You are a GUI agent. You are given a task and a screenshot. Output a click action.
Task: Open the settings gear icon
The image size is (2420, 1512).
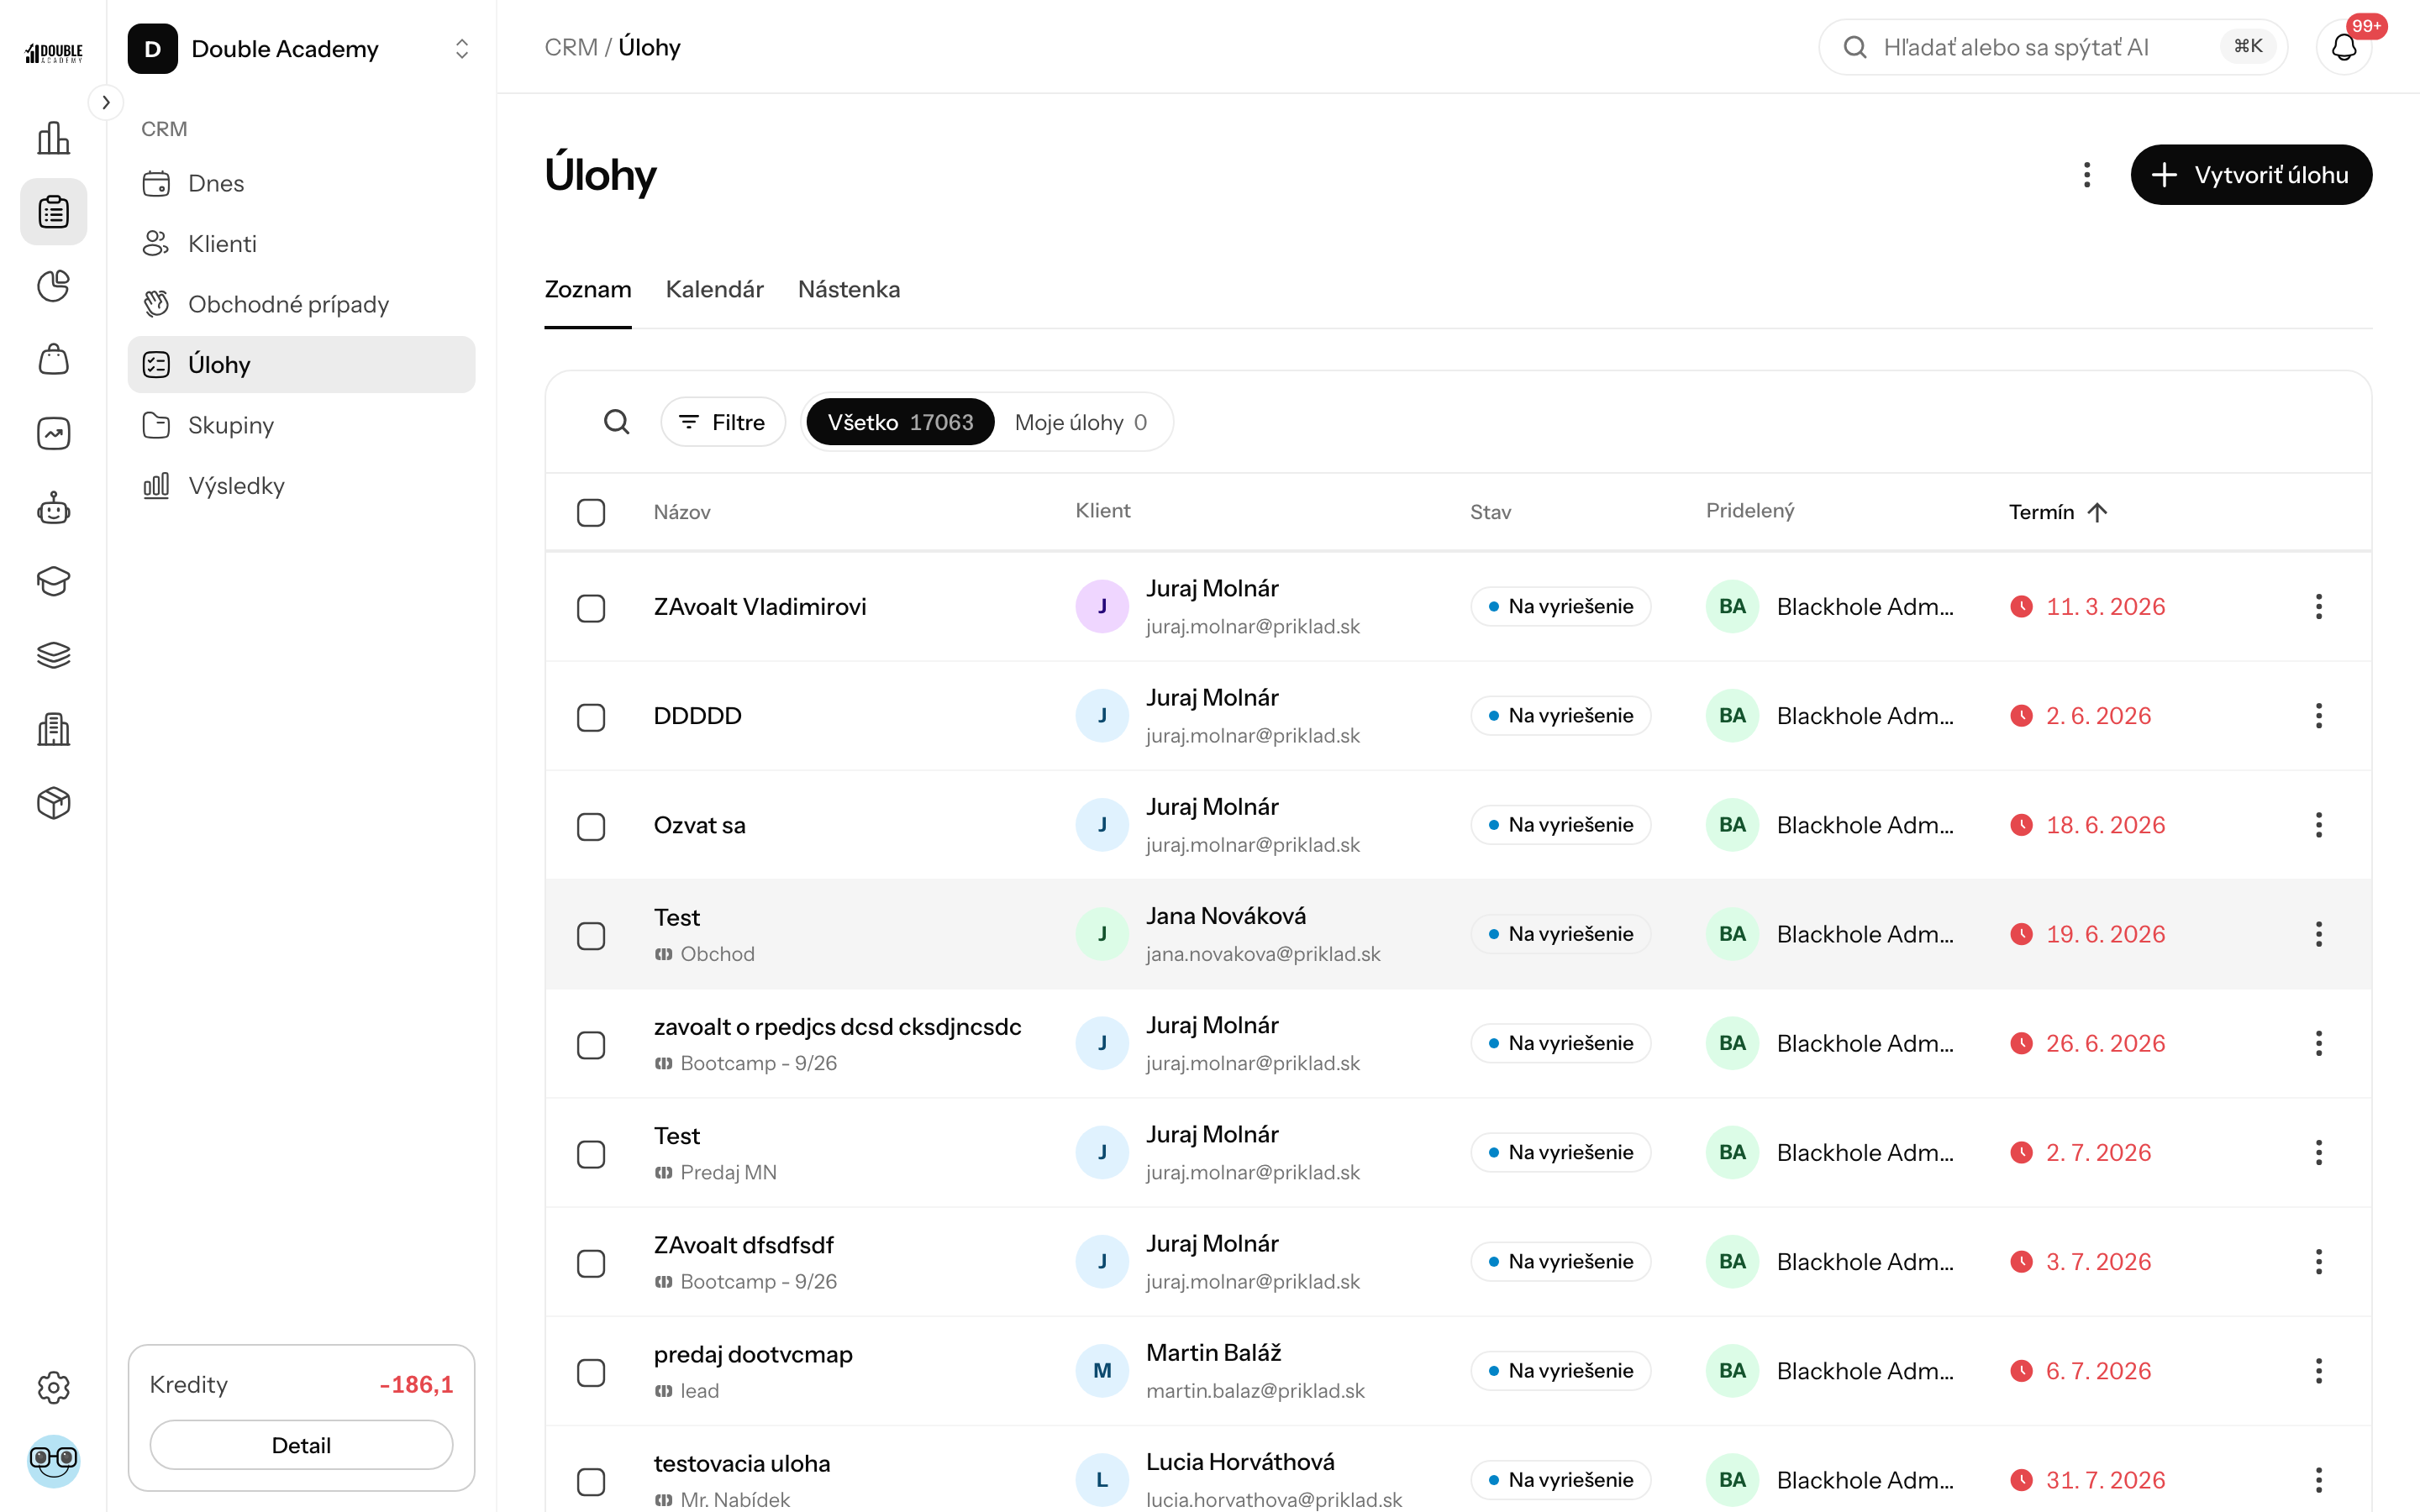coord(53,1387)
